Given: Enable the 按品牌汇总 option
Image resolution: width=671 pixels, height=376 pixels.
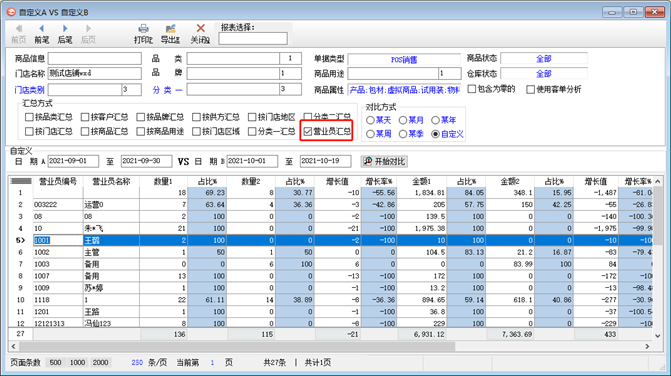Looking at the screenshot, I should 140,117.
